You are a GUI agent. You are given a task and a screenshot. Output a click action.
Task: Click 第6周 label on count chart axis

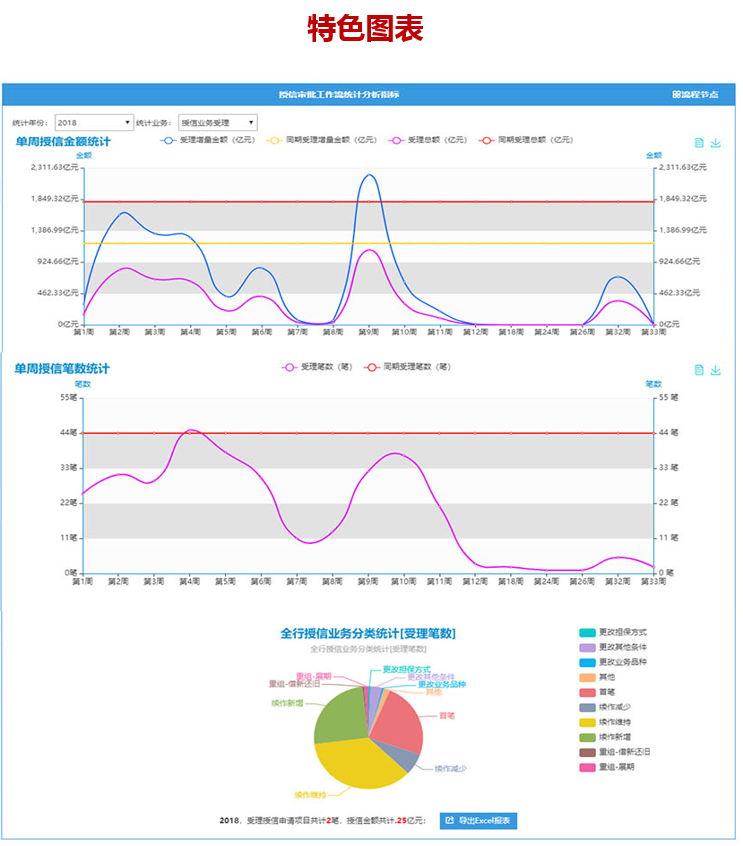click(261, 582)
